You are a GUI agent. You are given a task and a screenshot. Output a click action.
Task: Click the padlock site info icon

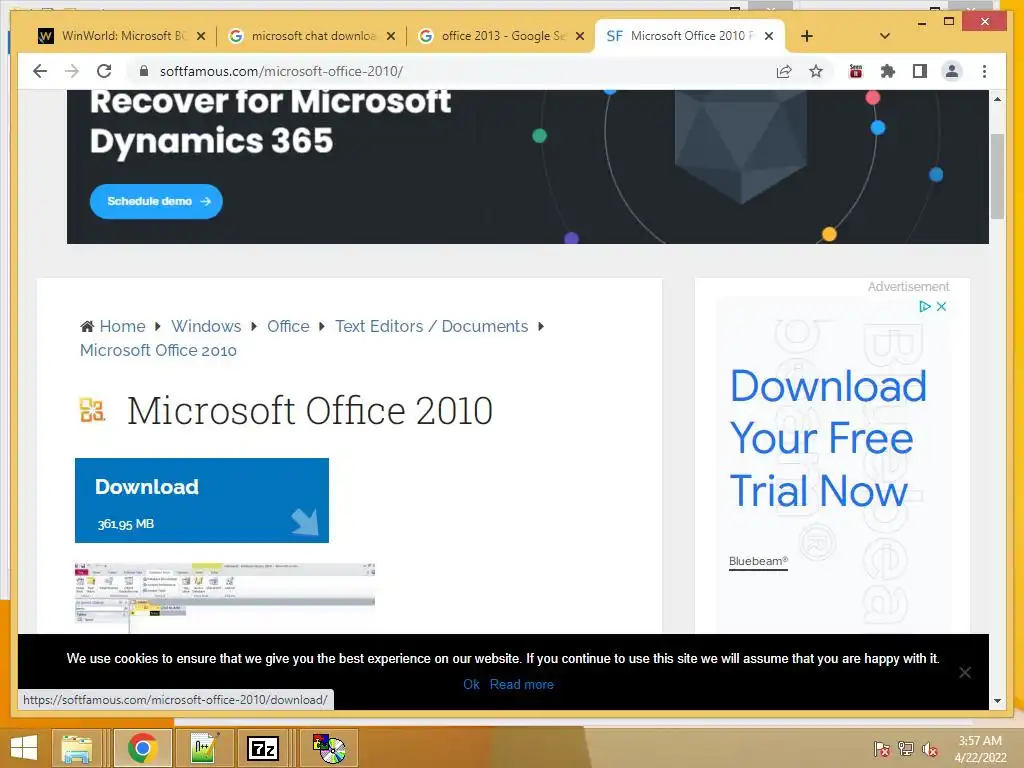(144, 71)
